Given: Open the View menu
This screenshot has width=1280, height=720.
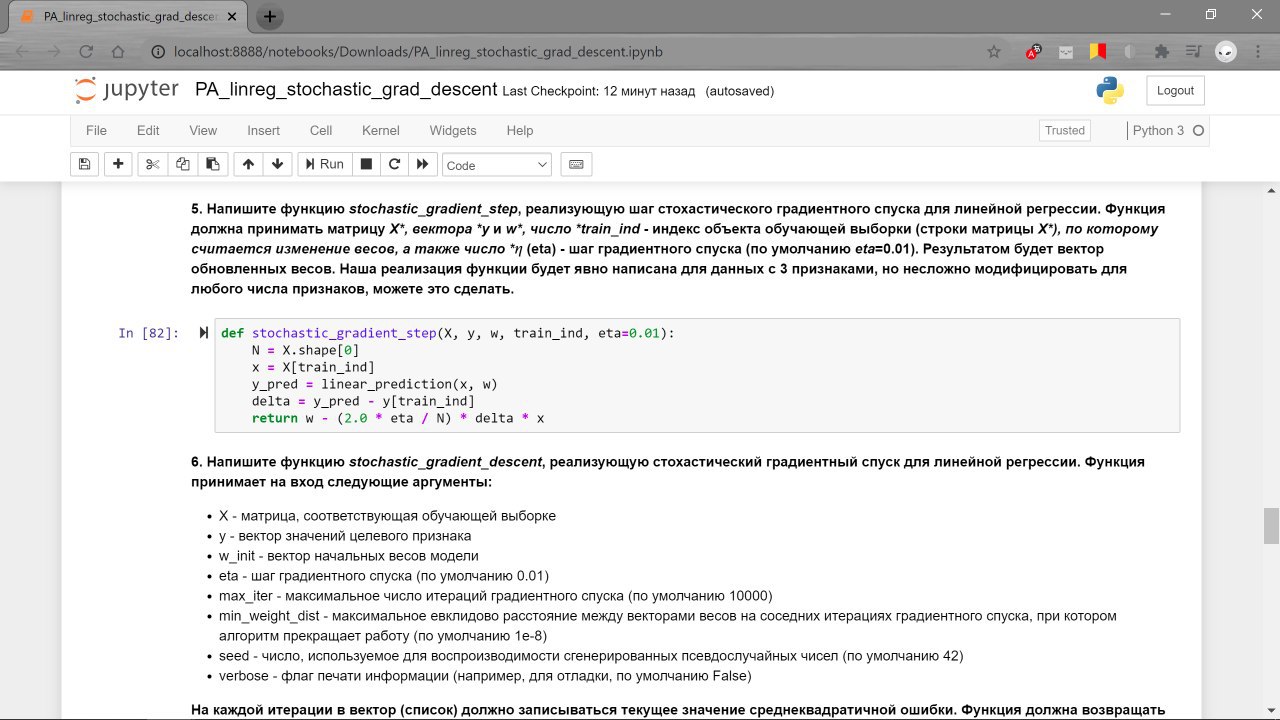Looking at the screenshot, I should click(x=203, y=130).
